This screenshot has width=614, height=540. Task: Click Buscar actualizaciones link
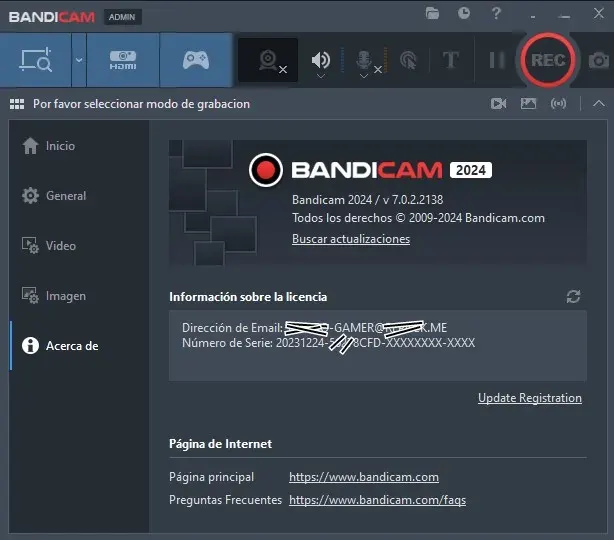351,239
